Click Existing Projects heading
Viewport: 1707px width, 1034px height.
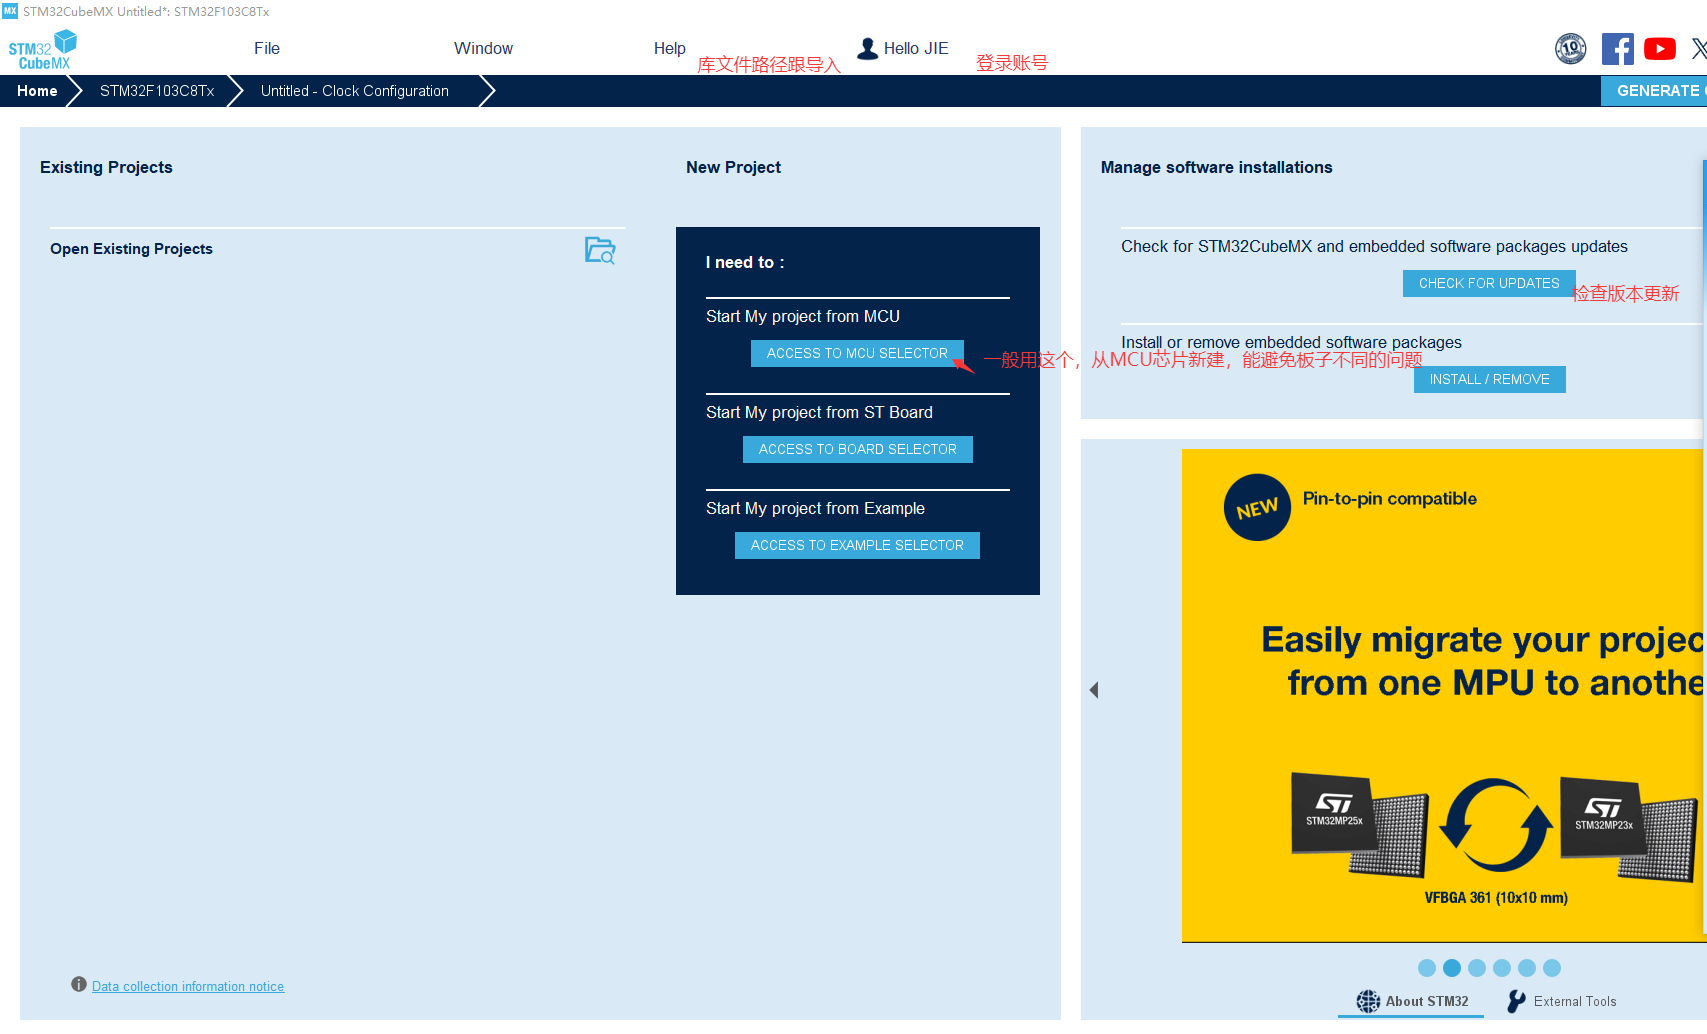tap(106, 167)
